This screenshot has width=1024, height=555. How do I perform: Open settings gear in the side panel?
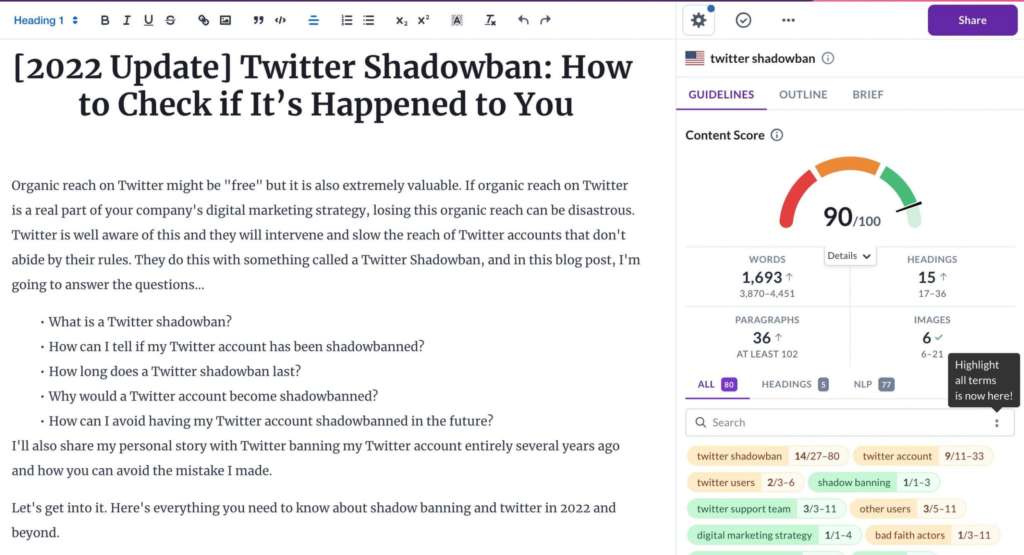point(698,20)
